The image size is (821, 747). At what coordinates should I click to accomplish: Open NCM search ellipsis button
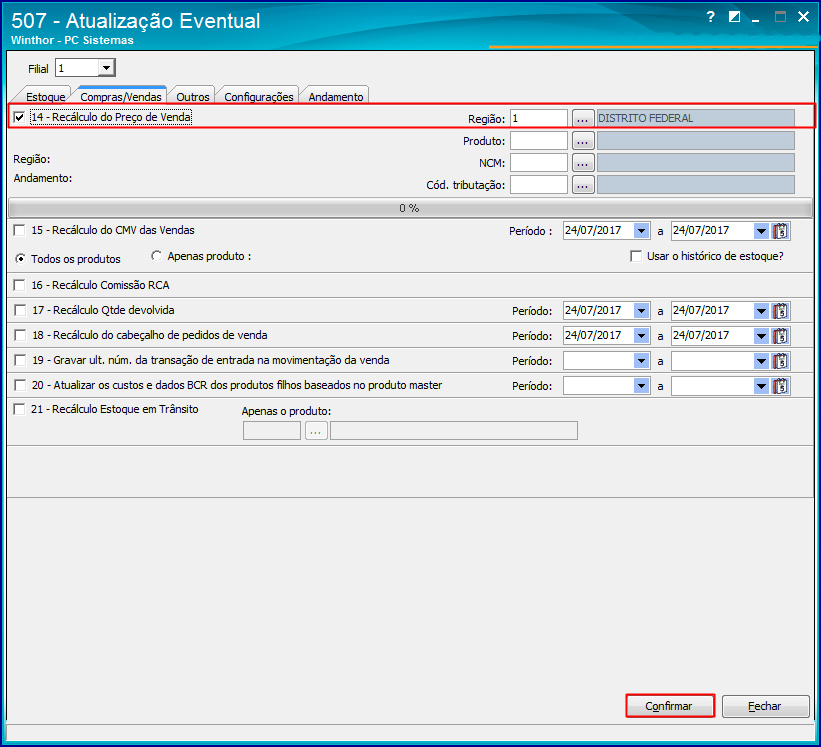point(583,163)
